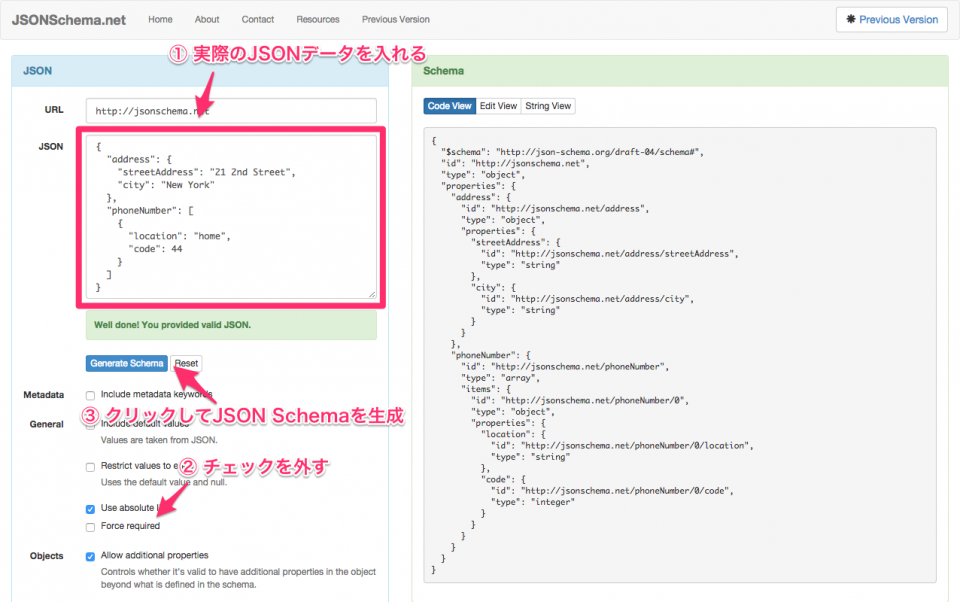This screenshot has width=960, height=602.
Task: Switch to Edit View tab
Action: (498, 106)
